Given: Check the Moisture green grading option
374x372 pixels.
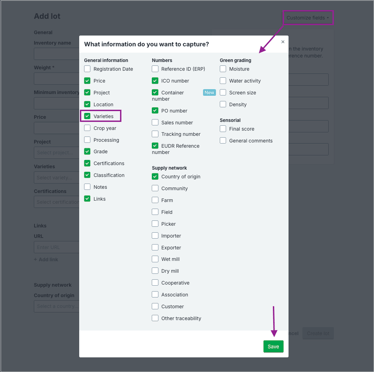Looking at the screenshot, I should click(x=223, y=69).
